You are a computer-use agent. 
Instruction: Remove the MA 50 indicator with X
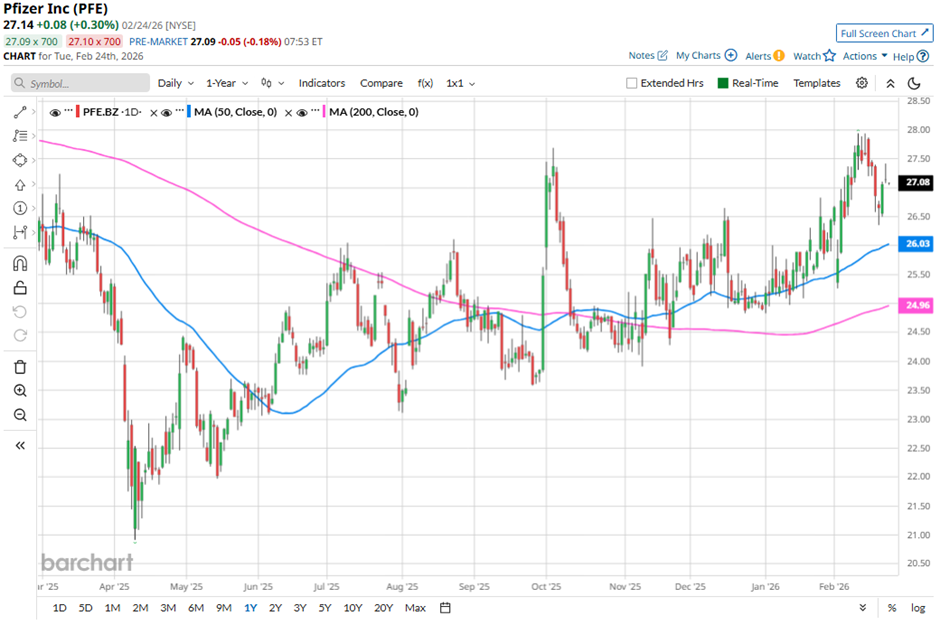pos(288,113)
